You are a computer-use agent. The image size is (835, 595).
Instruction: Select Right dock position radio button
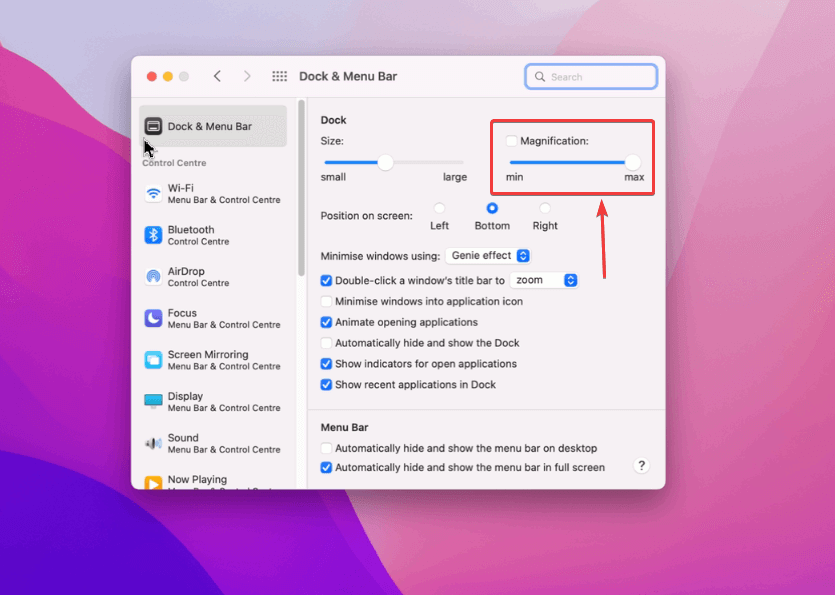pyautogui.click(x=545, y=208)
